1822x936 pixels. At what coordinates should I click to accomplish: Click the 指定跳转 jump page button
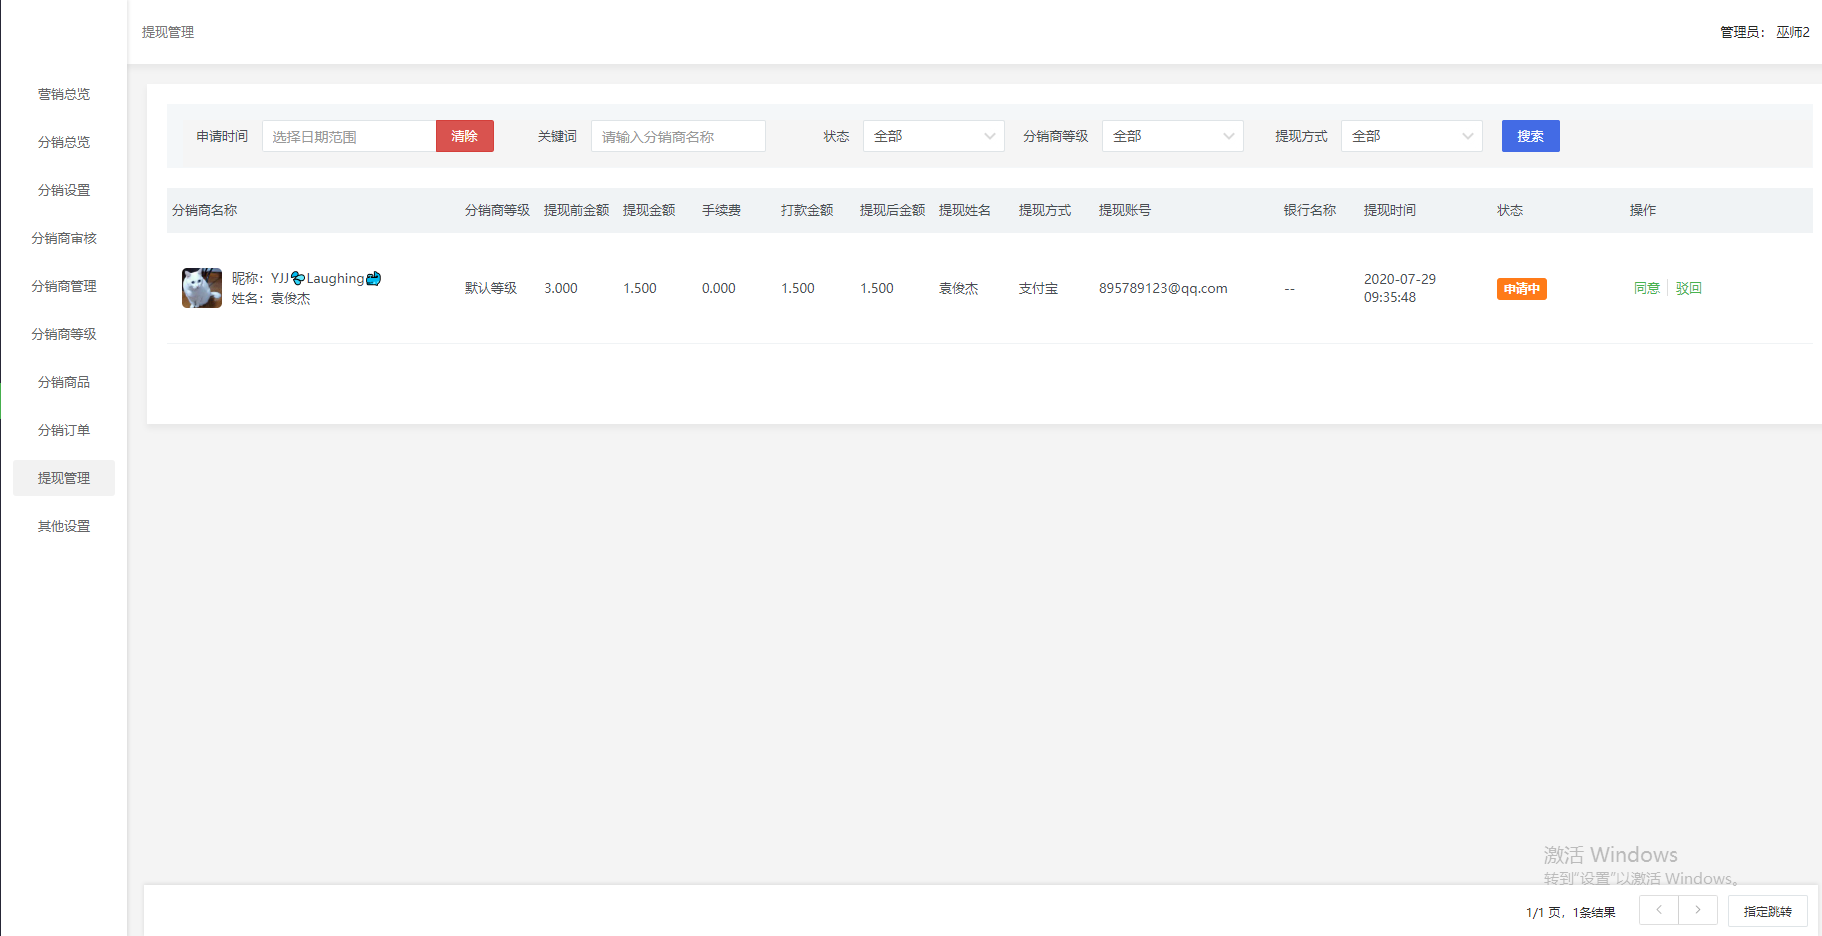click(1767, 911)
